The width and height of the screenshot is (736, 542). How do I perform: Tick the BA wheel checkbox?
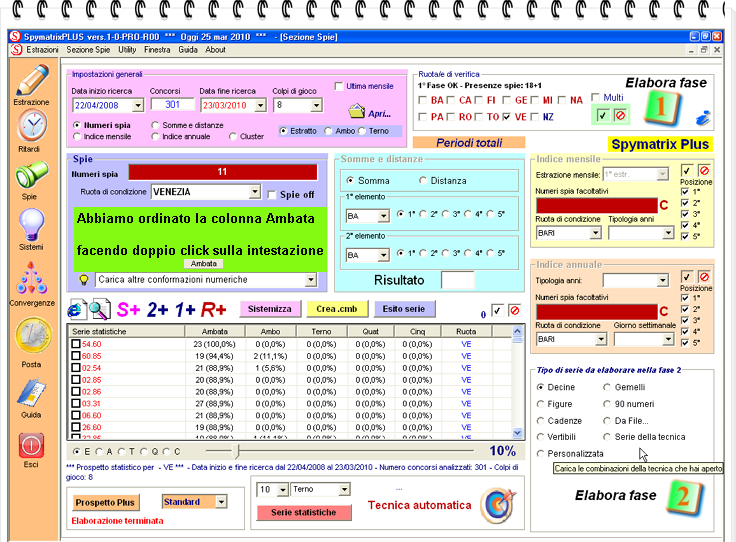[x=422, y=100]
